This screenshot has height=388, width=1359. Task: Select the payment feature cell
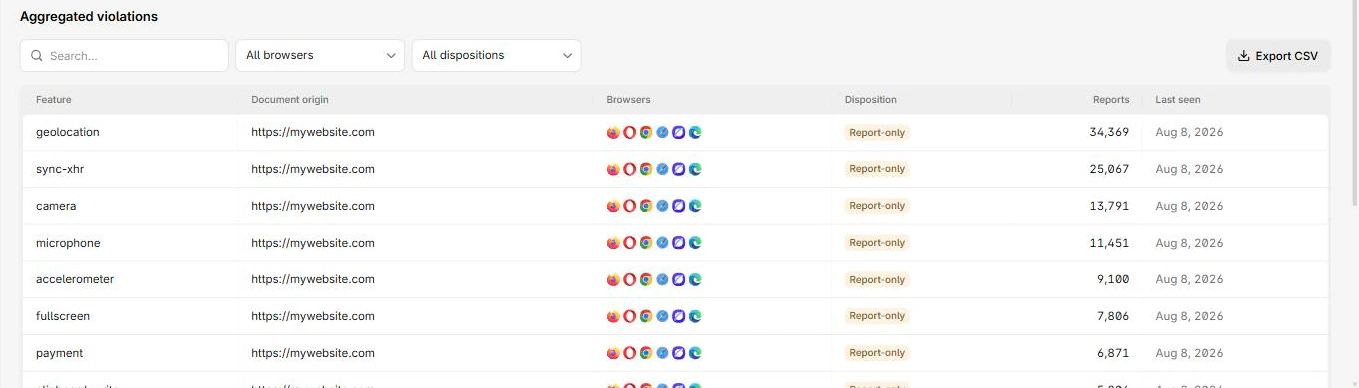(60, 353)
